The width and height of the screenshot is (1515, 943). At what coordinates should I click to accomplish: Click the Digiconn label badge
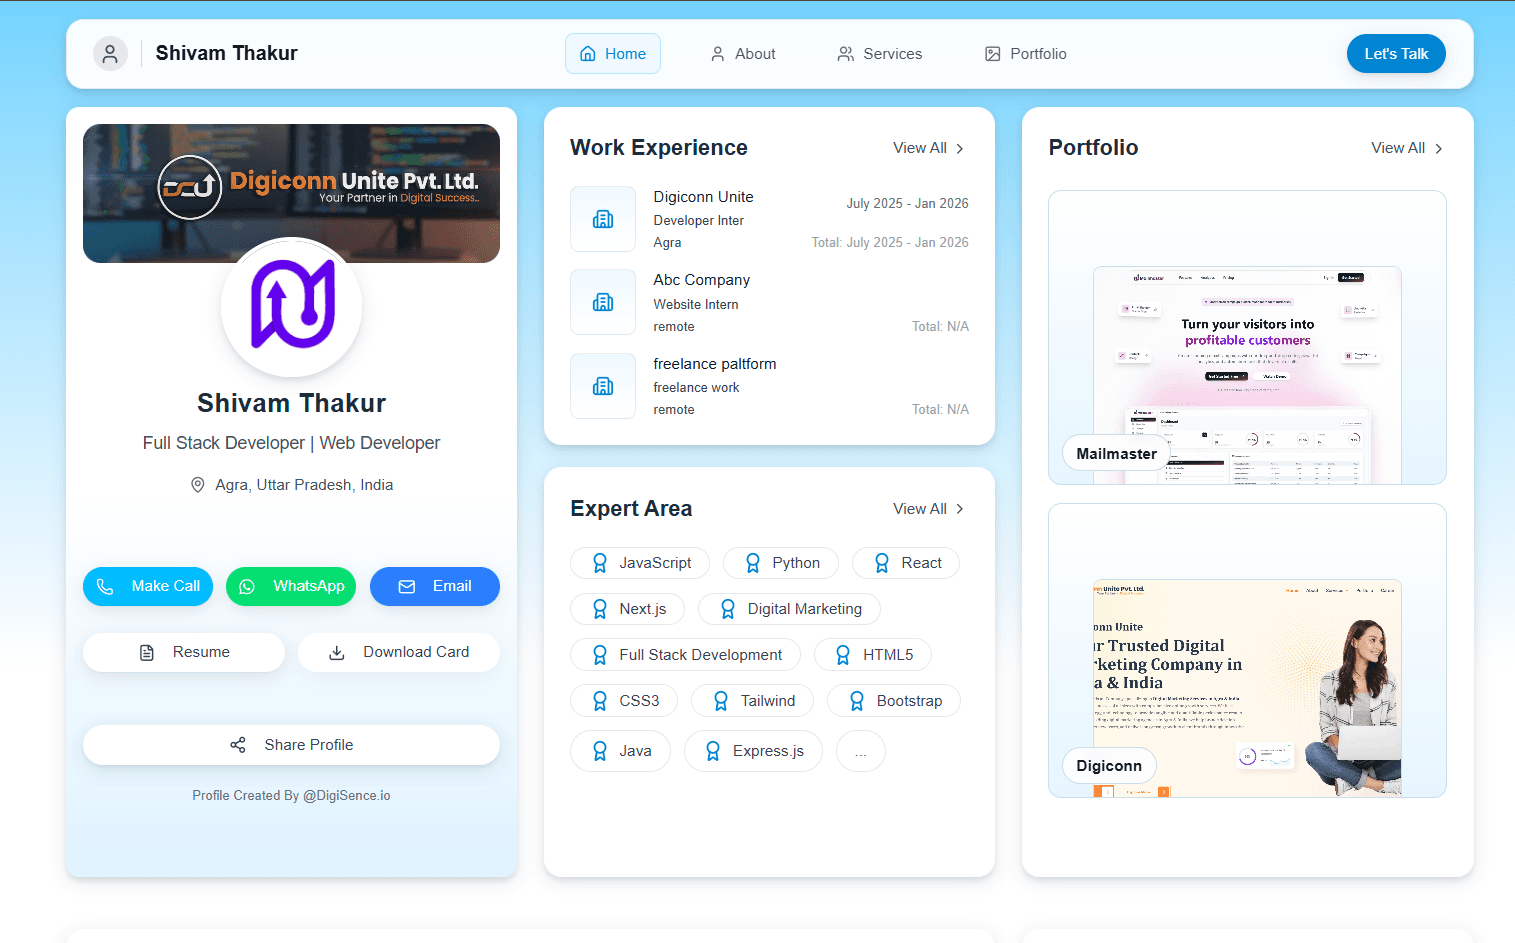point(1109,766)
